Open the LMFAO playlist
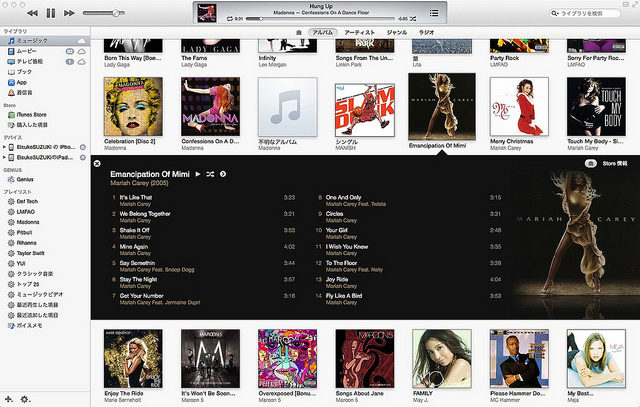This screenshot has width=640, height=407. (x=26, y=212)
